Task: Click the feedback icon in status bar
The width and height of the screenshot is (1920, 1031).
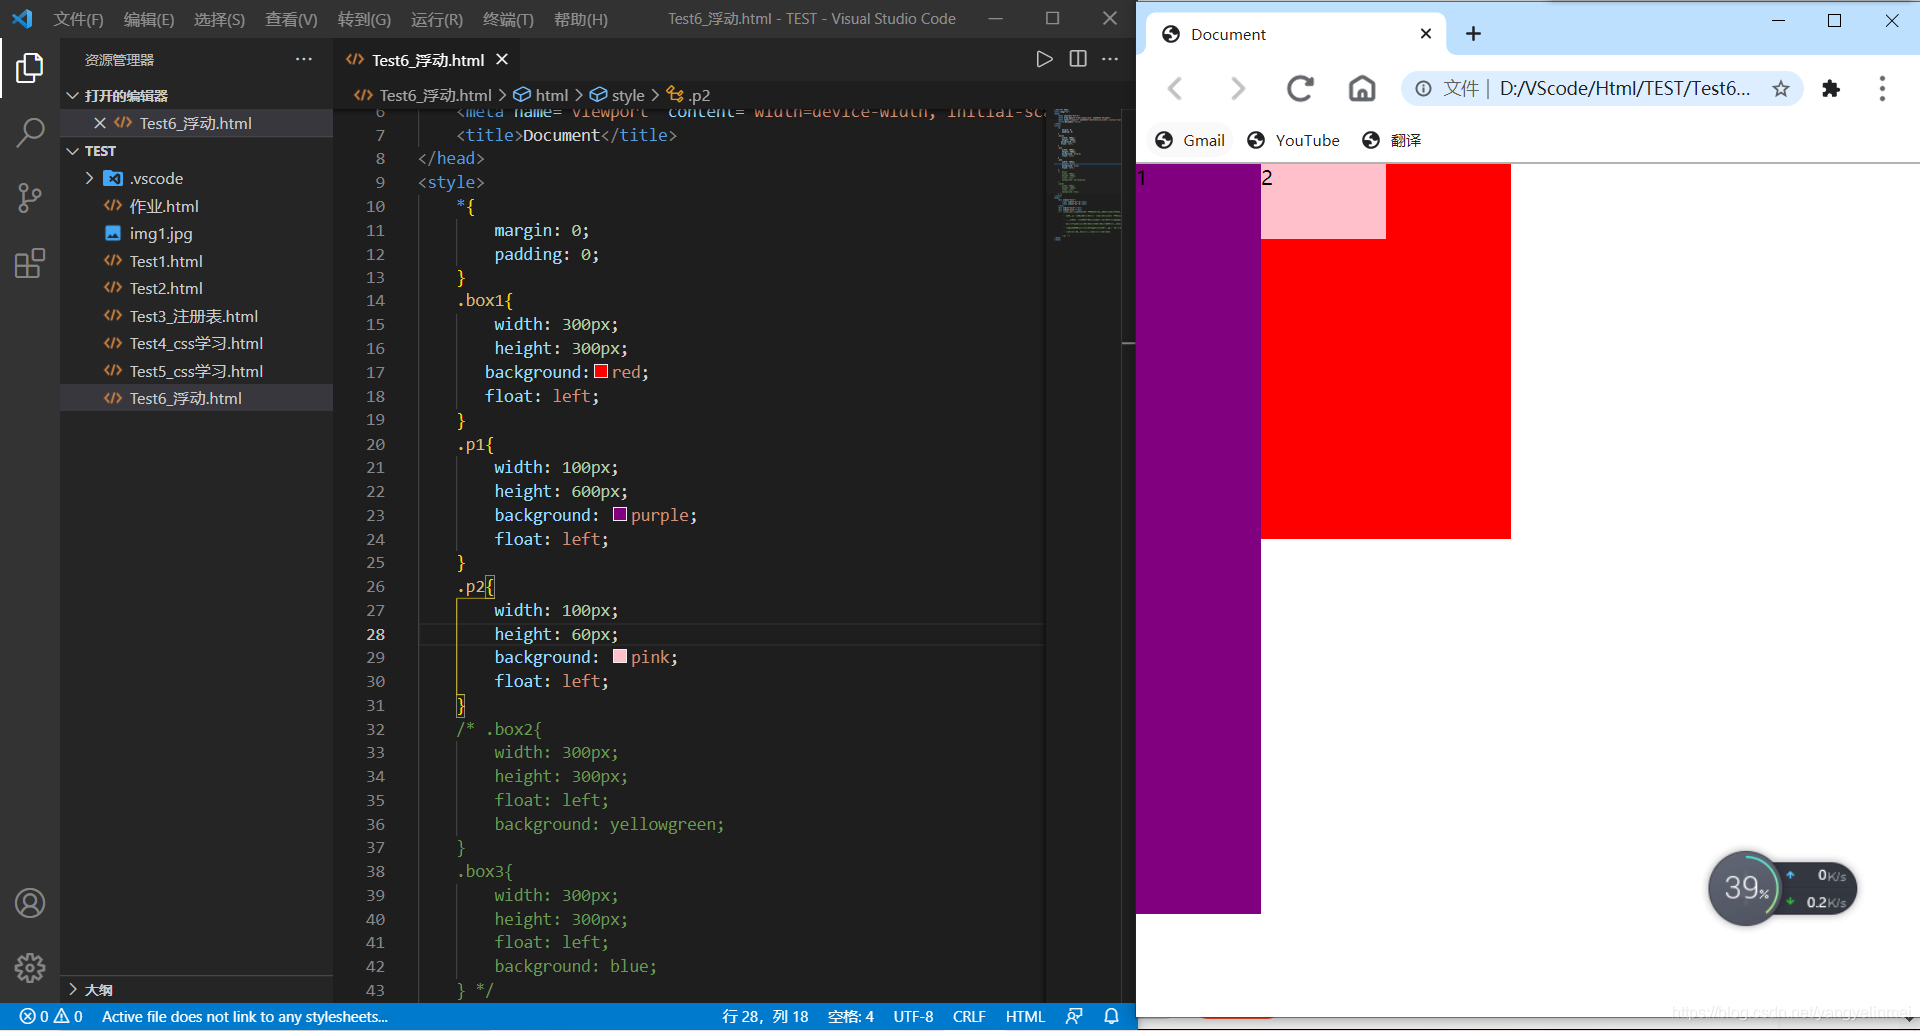Action: 1074,1017
